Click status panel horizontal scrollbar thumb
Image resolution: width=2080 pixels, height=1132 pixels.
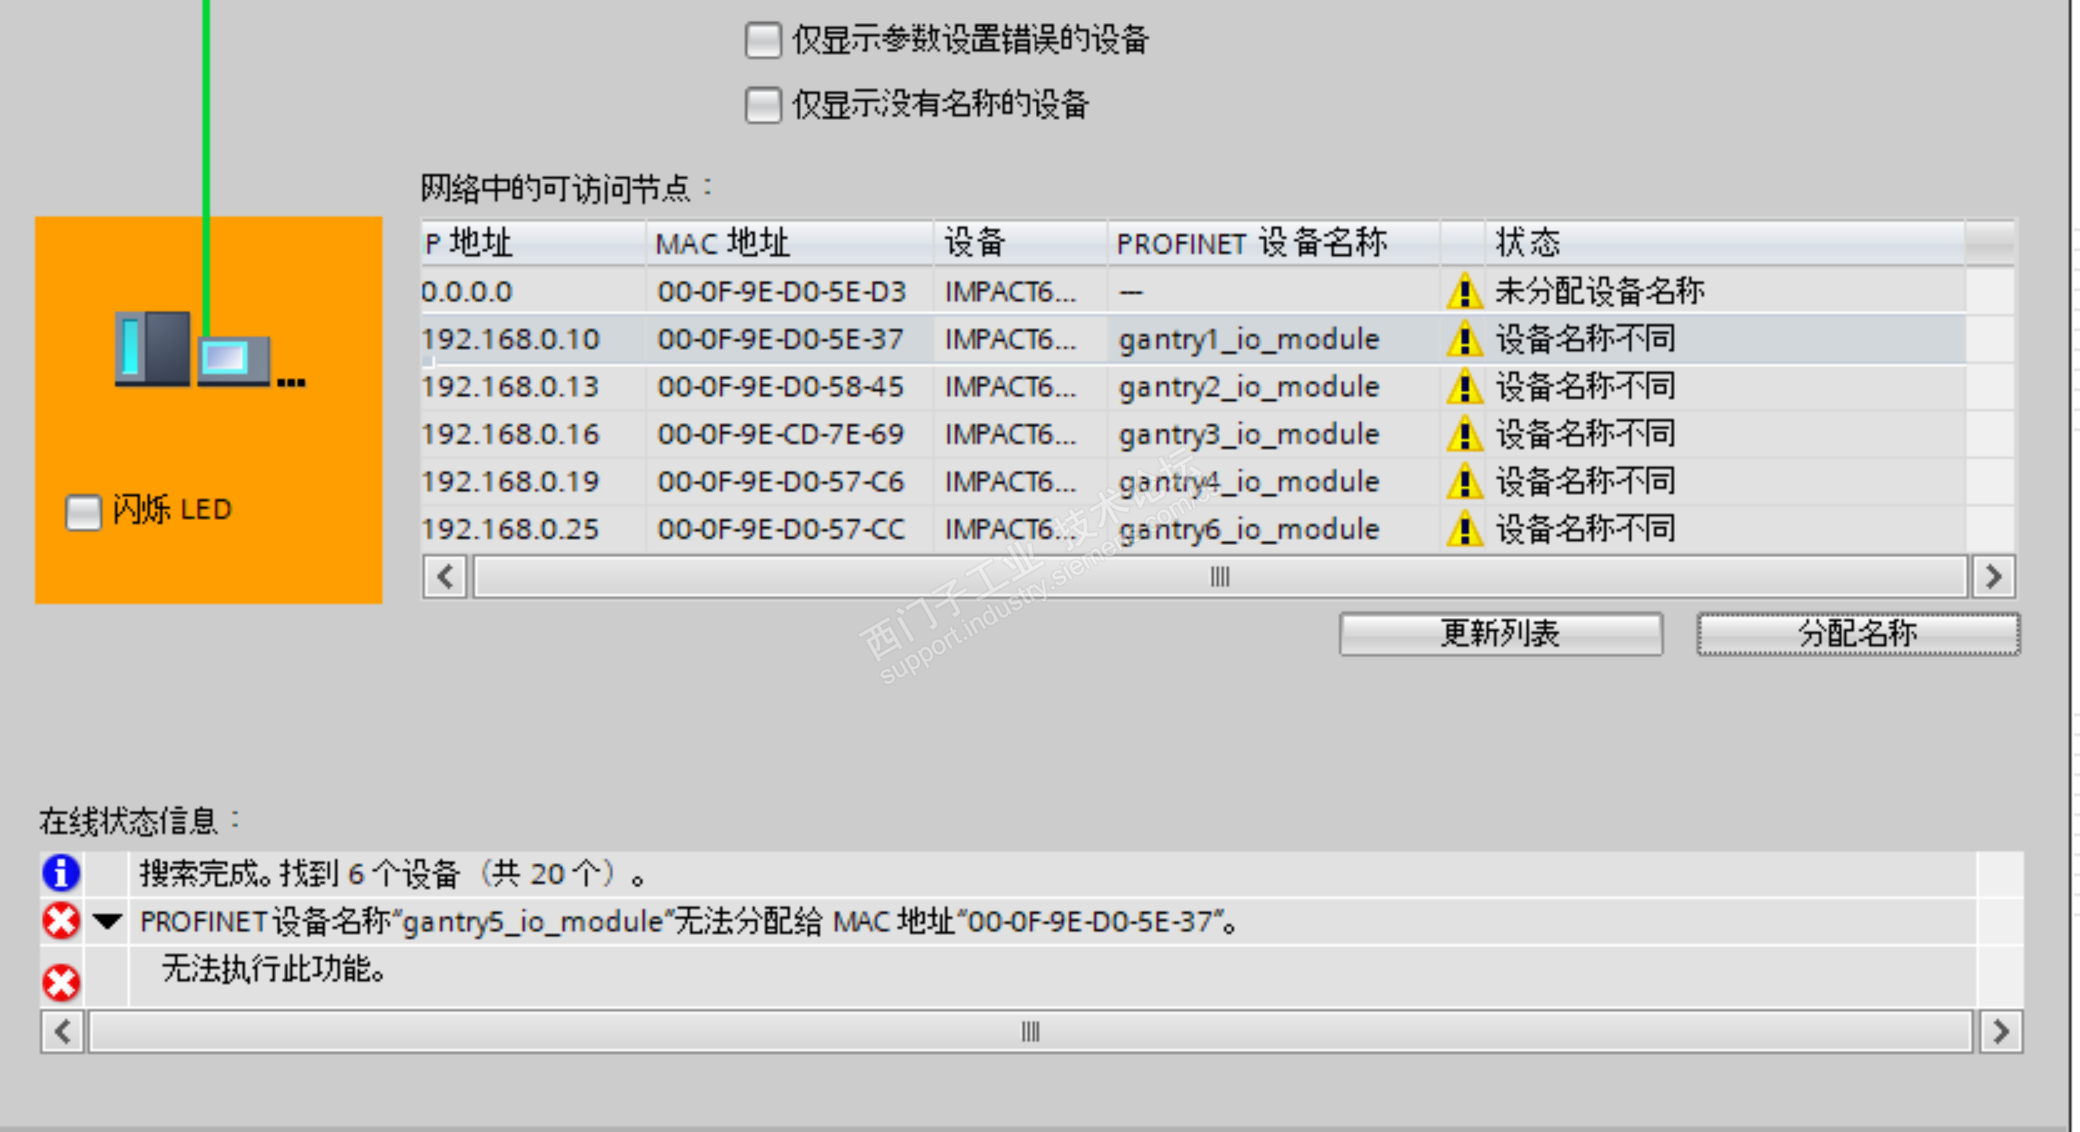point(1030,1031)
